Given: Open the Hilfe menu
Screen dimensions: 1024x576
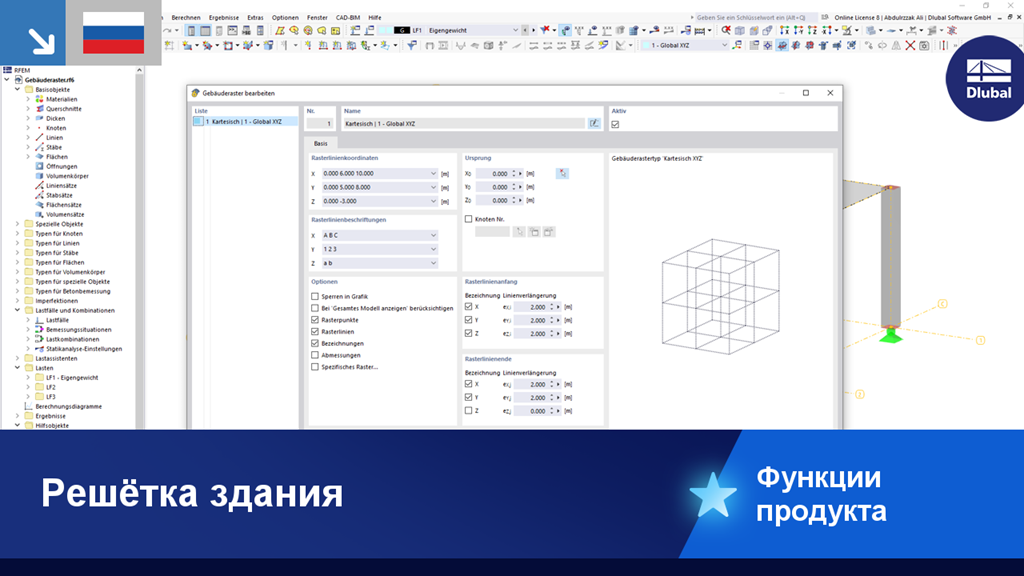Looking at the screenshot, I should pyautogui.click(x=374, y=18).
